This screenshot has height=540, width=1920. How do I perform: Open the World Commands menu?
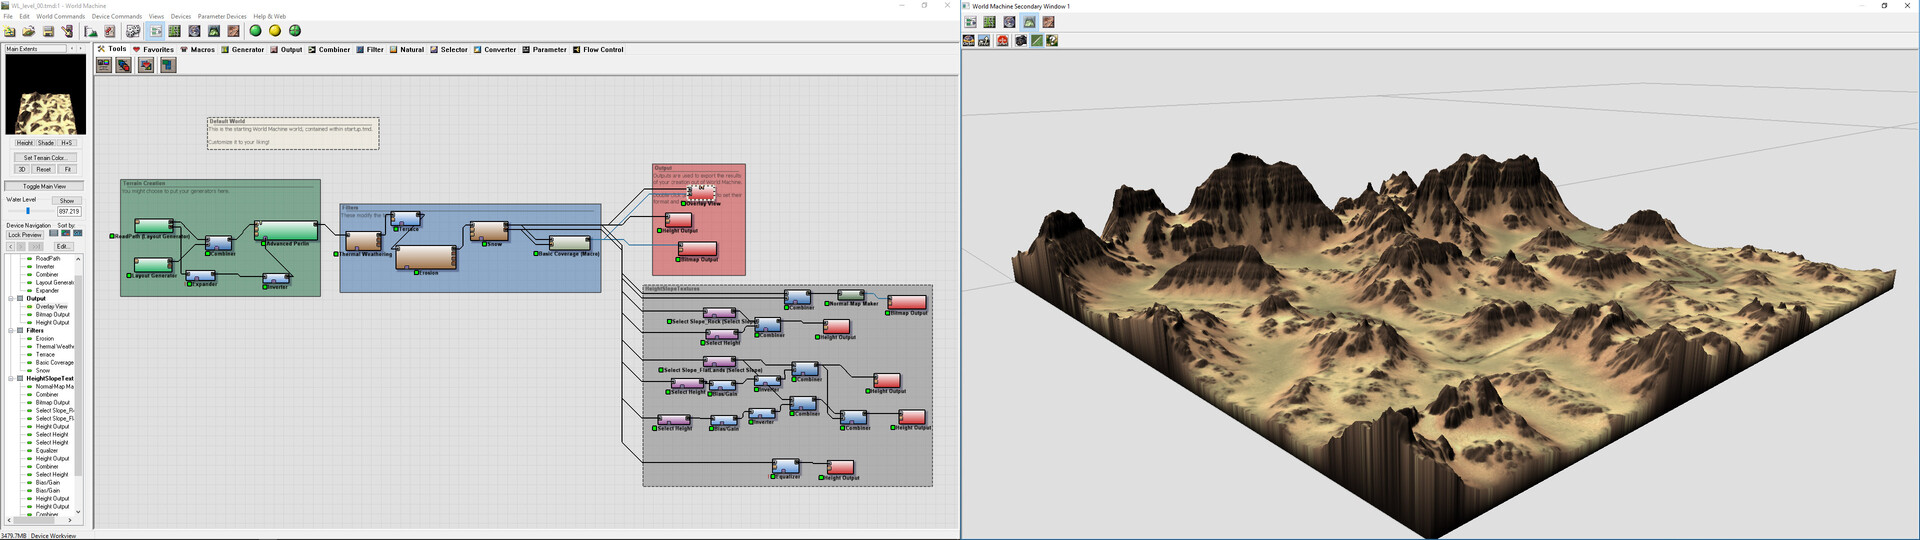60,17
